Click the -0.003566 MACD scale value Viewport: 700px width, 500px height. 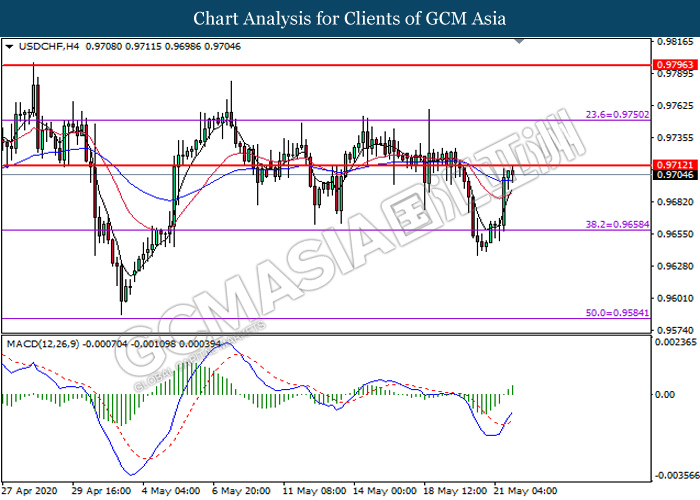(677, 475)
